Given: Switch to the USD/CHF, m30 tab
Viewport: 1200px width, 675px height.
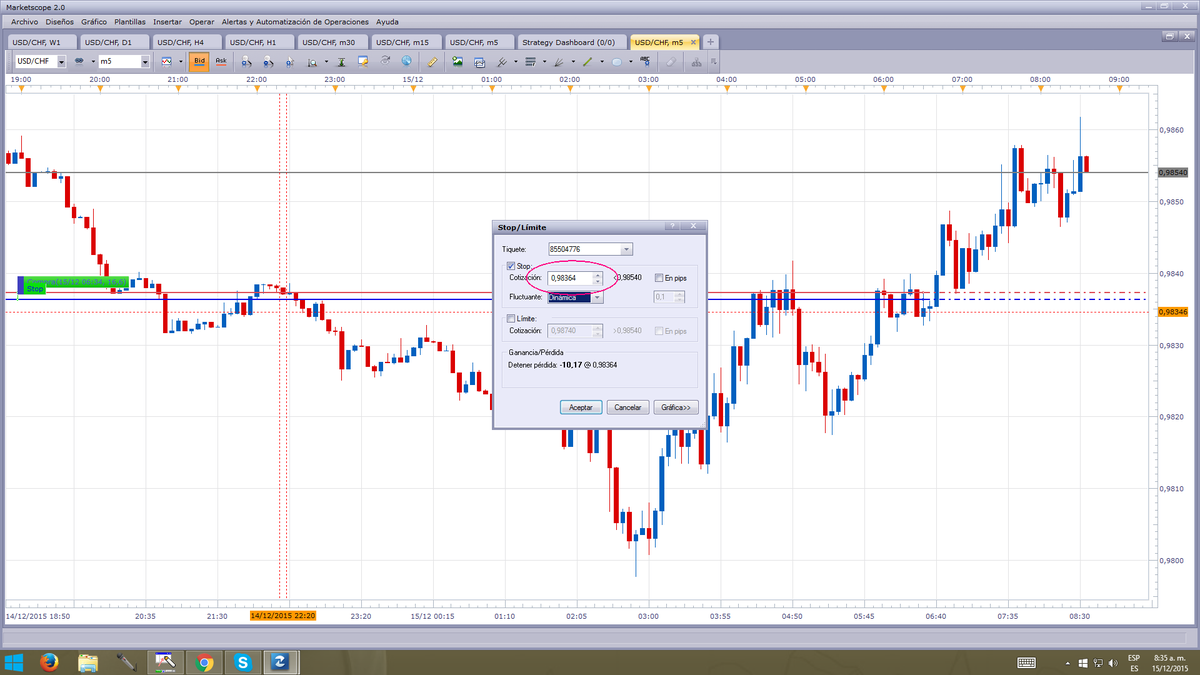Looking at the screenshot, I should coord(333,42).
